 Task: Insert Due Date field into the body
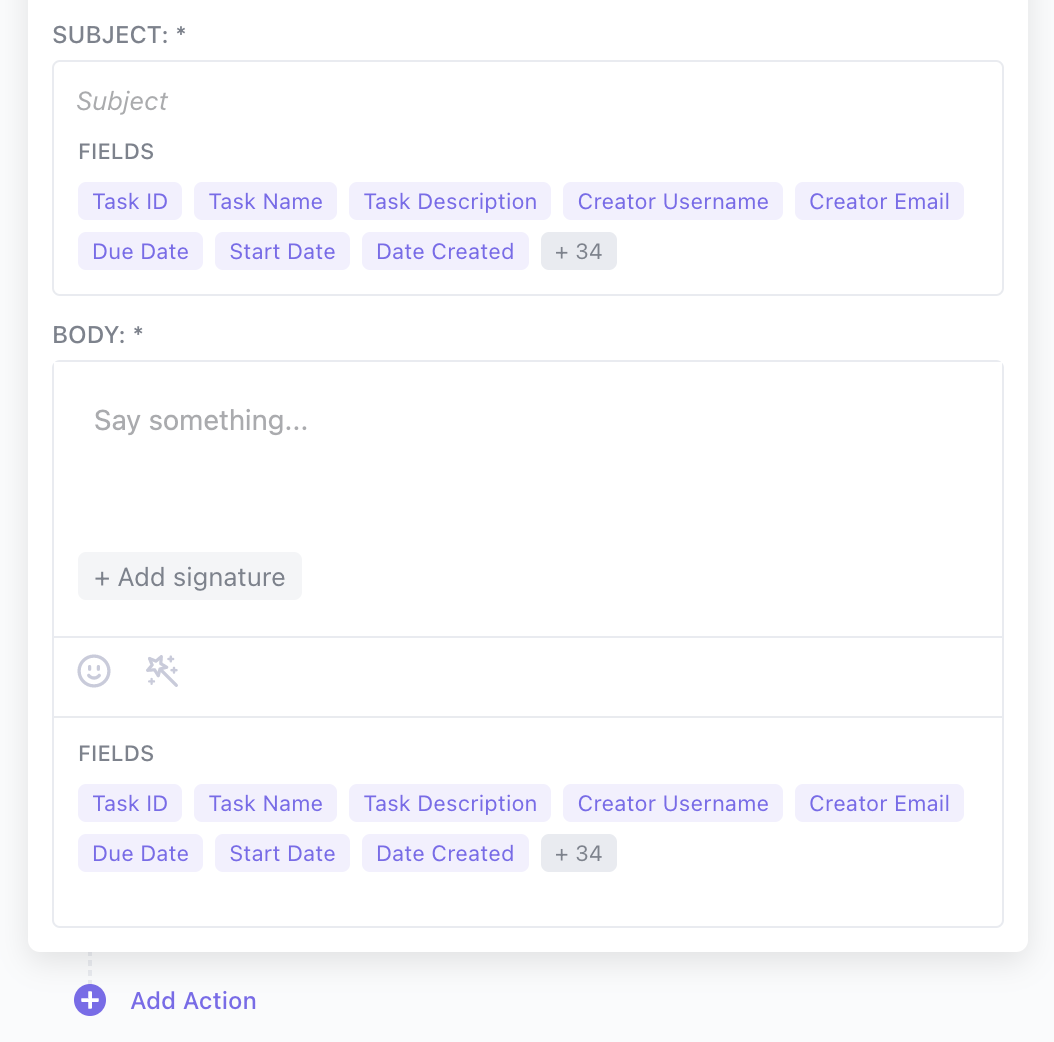coord(140,853)
